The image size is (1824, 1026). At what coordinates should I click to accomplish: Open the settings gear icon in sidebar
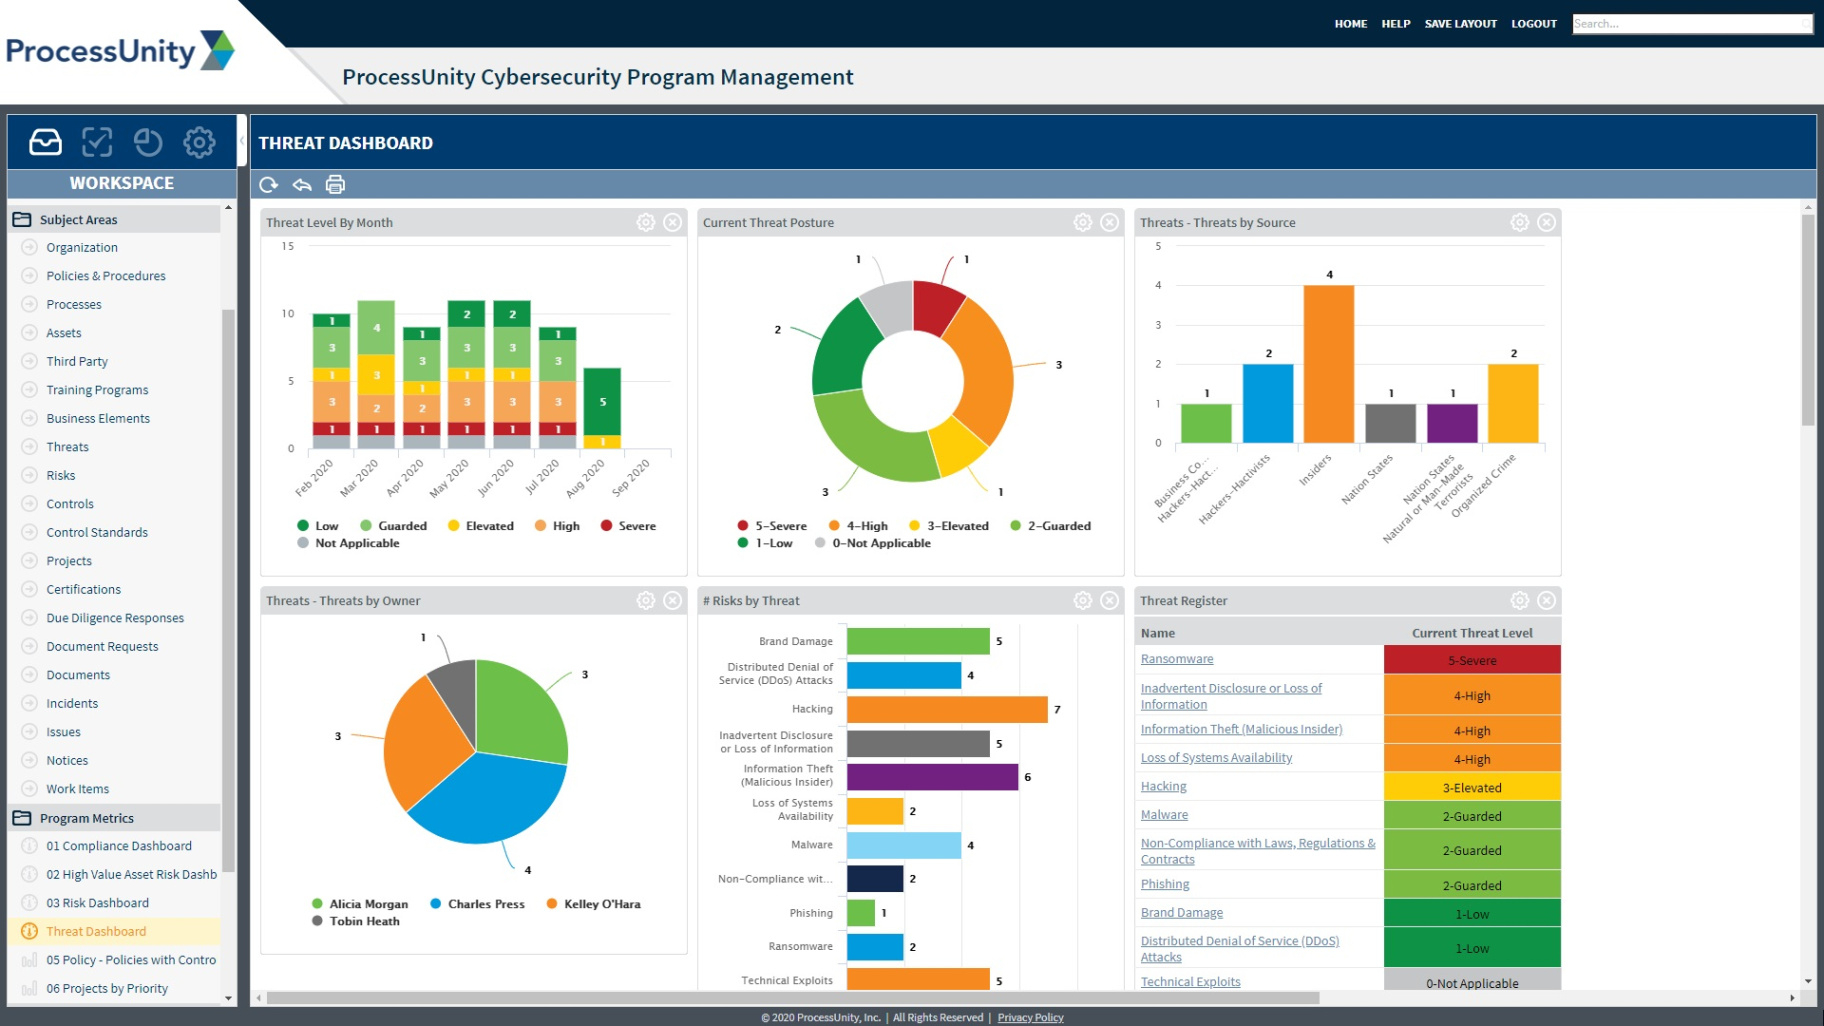tap(199, 142)
